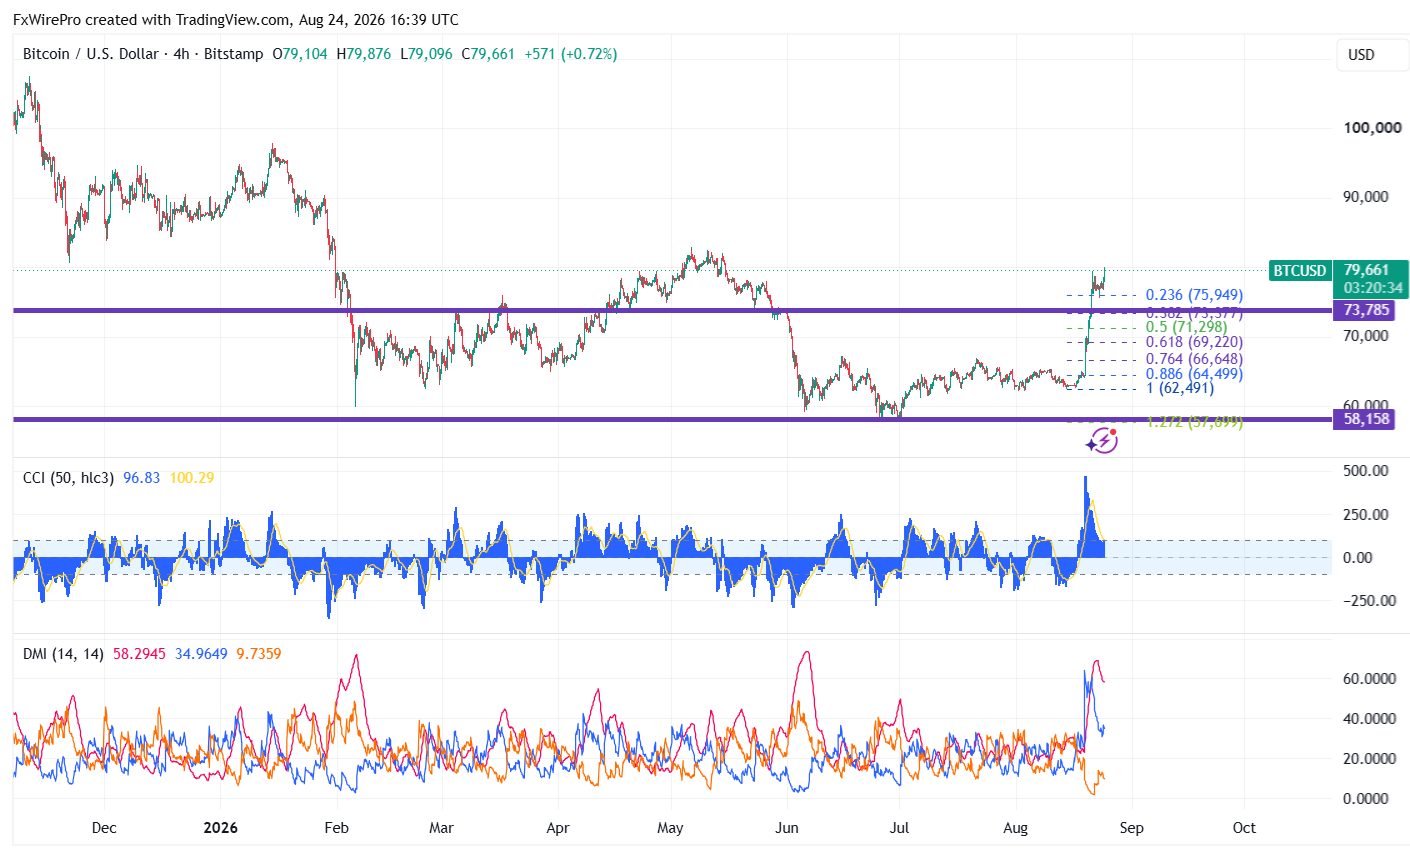Screen dimensions: 1410x857
Task: Click the Dec label on the time axis
Action: [104, 828]
